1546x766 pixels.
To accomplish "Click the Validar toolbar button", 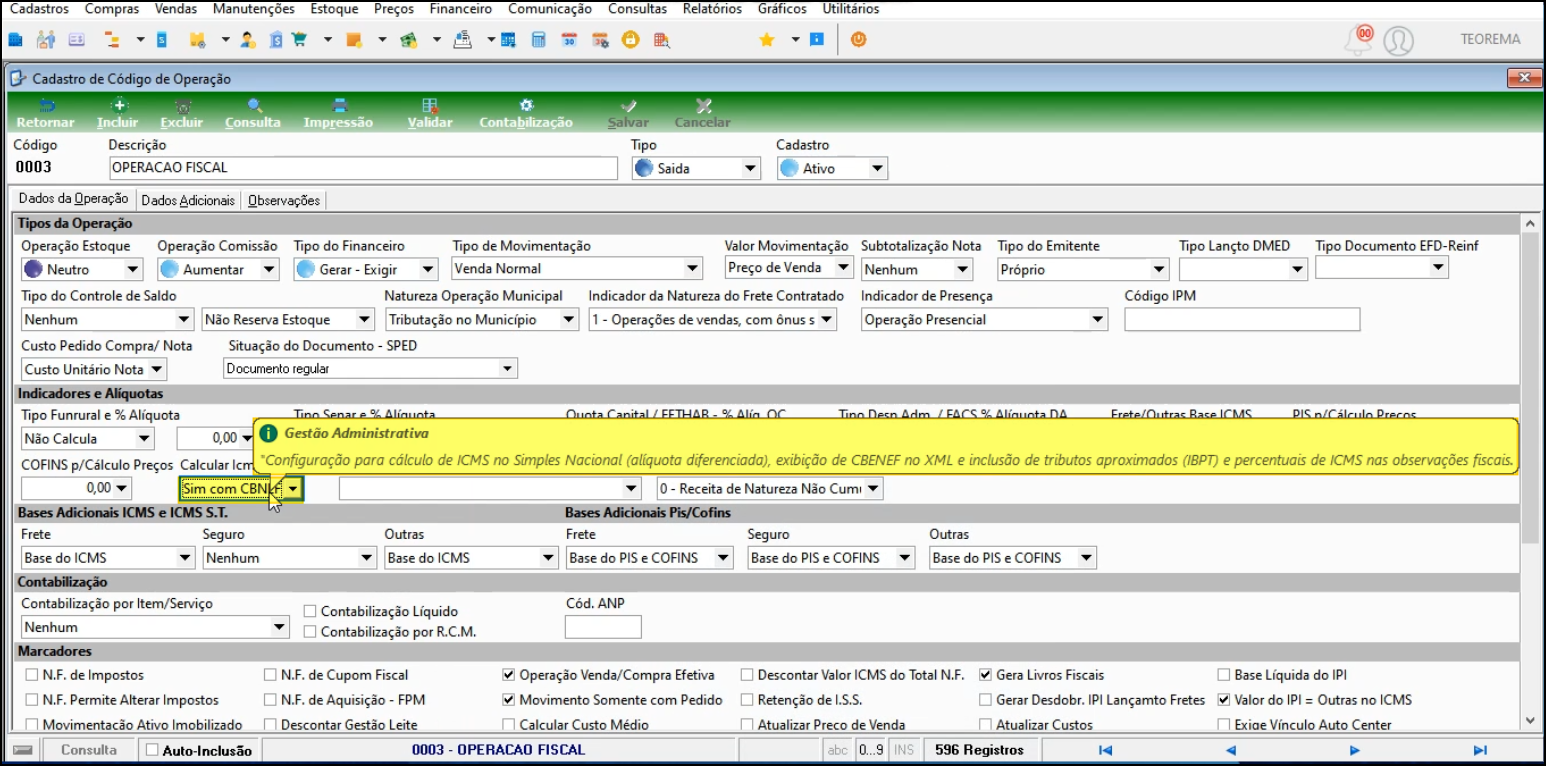I will click(x=431, y=113).
